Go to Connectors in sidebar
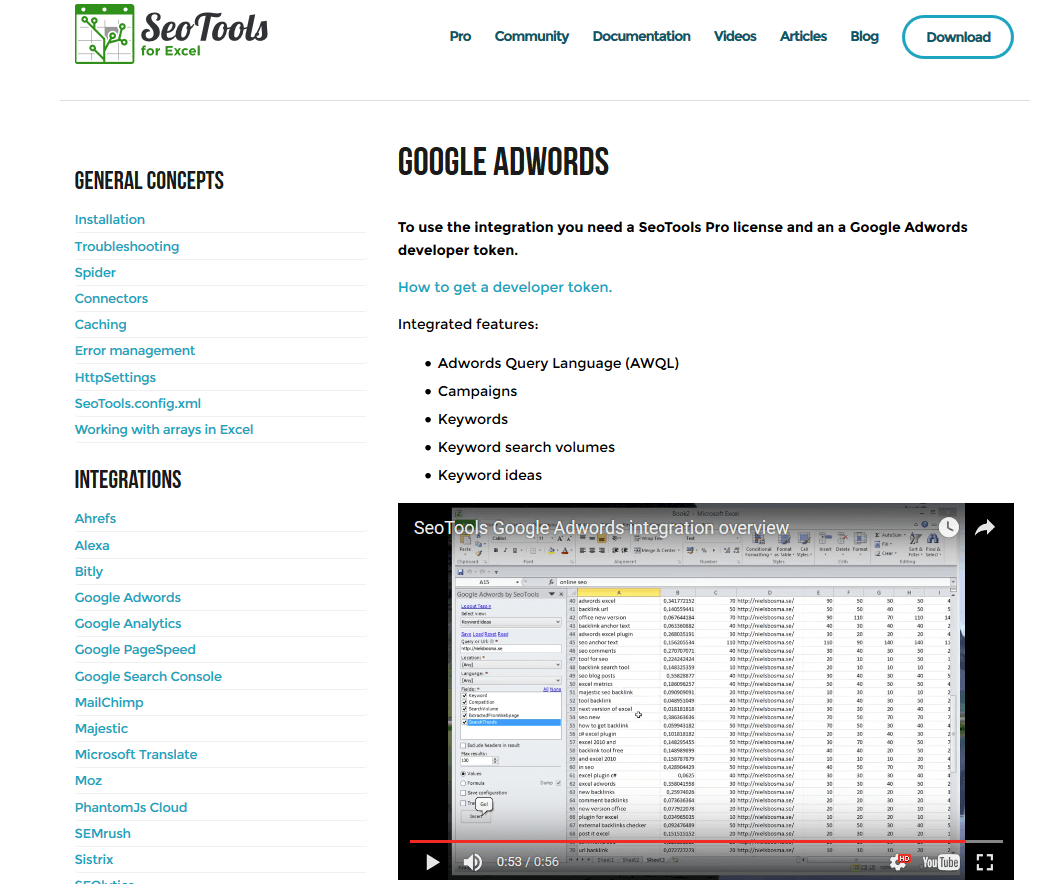 click(111, 298)
